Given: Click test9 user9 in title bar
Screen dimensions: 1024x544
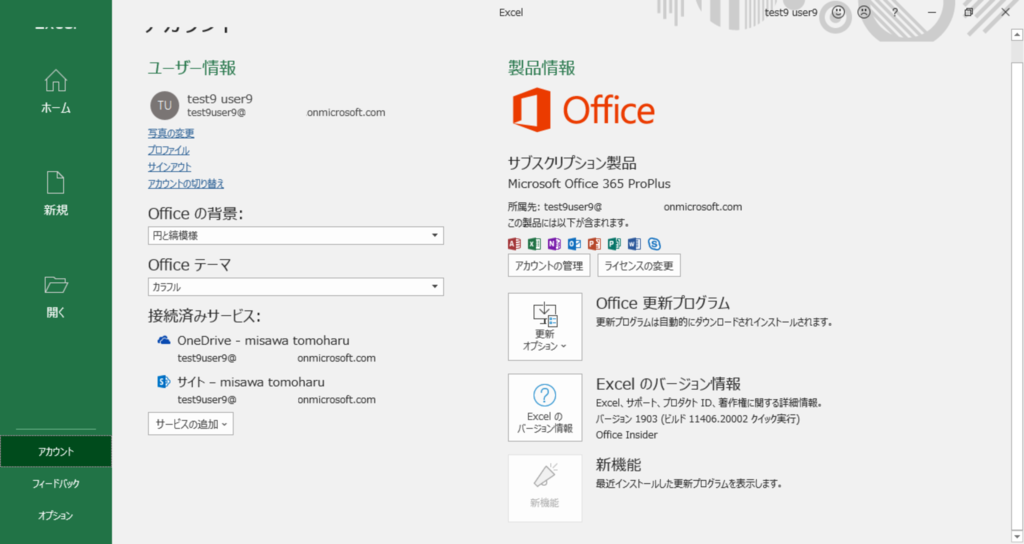Looking at the screenshot, I should coord(791,12).
